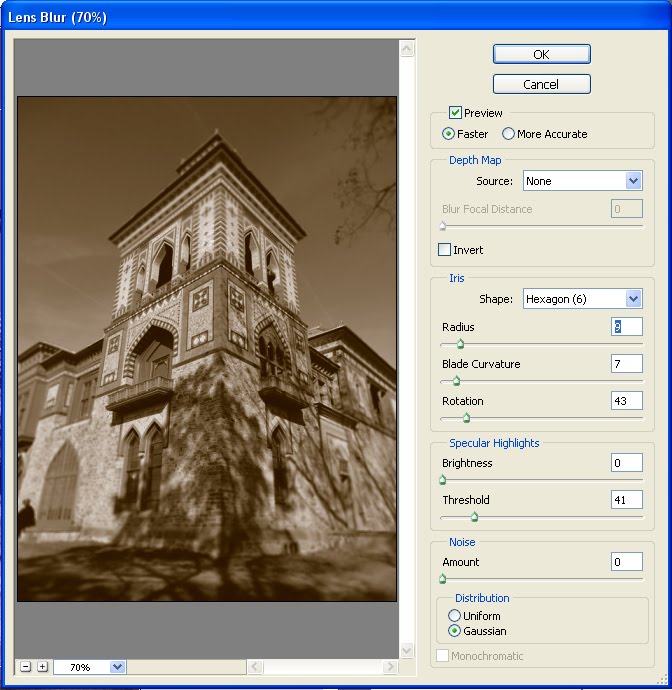672x690 pixels.
Task: Click the OK button
Action: point(542,54)
